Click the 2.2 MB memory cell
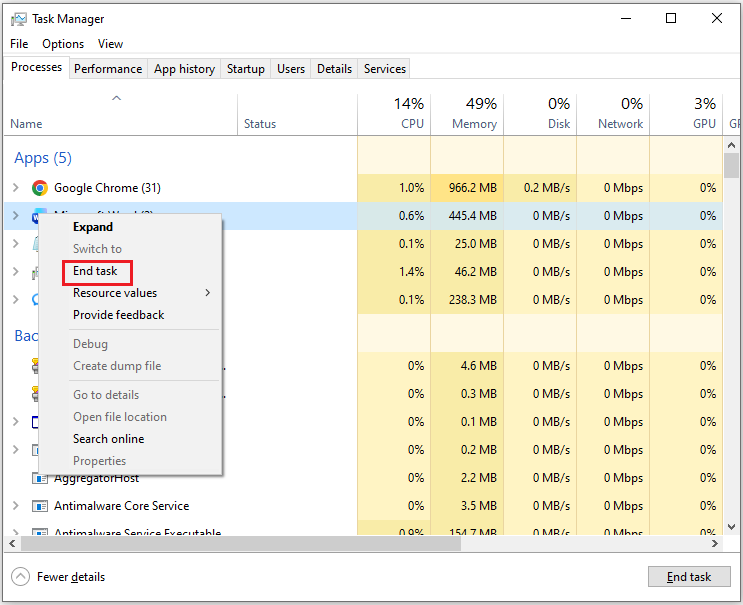This screenshot has width=743, height=605. coord(467,478)
